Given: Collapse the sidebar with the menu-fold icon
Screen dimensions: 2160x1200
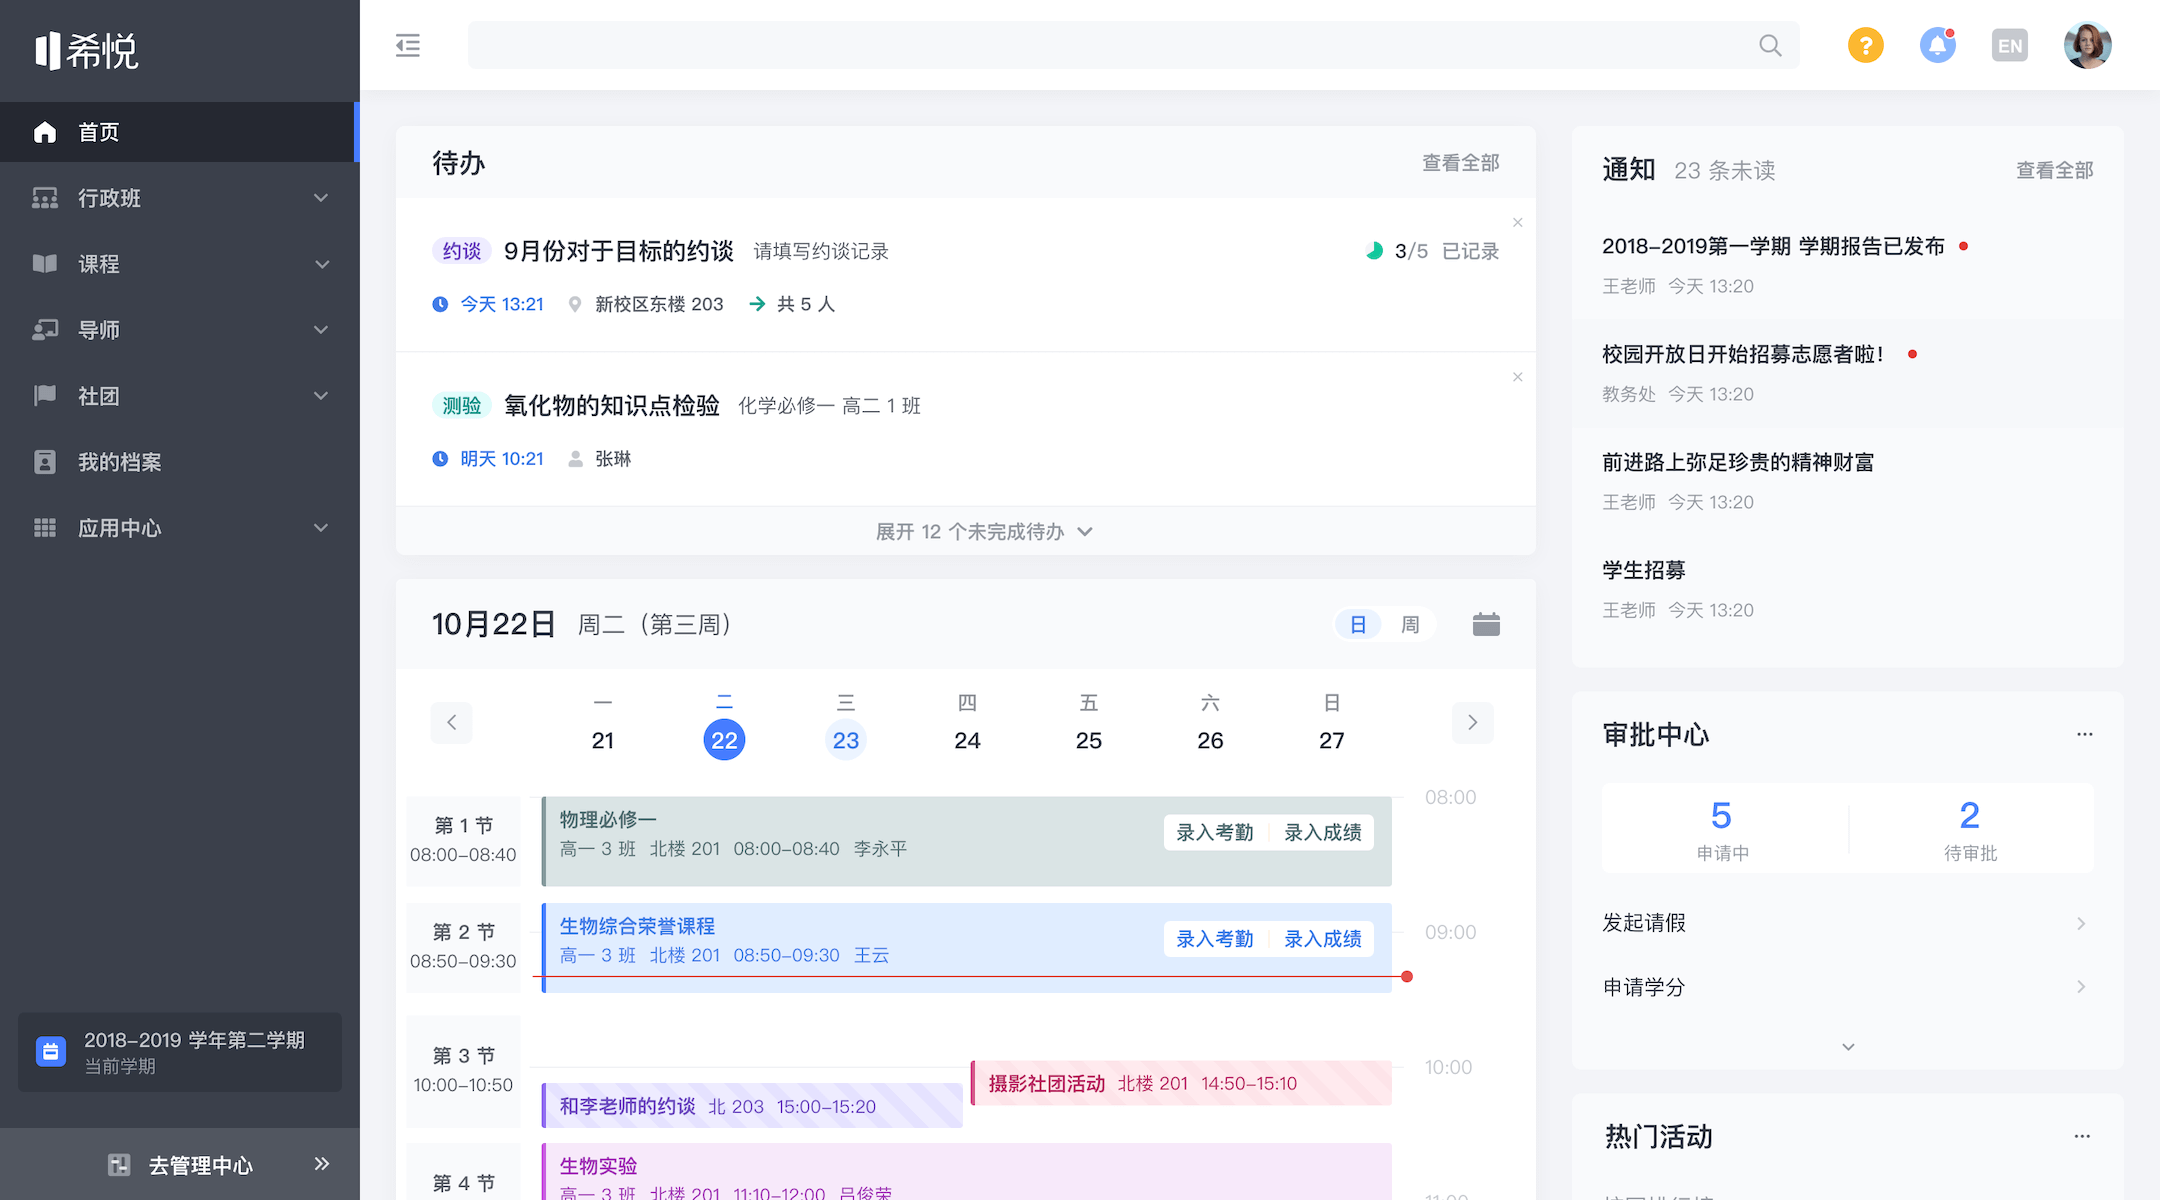Looking at the screenshot, I should click(x=408, y=45).
